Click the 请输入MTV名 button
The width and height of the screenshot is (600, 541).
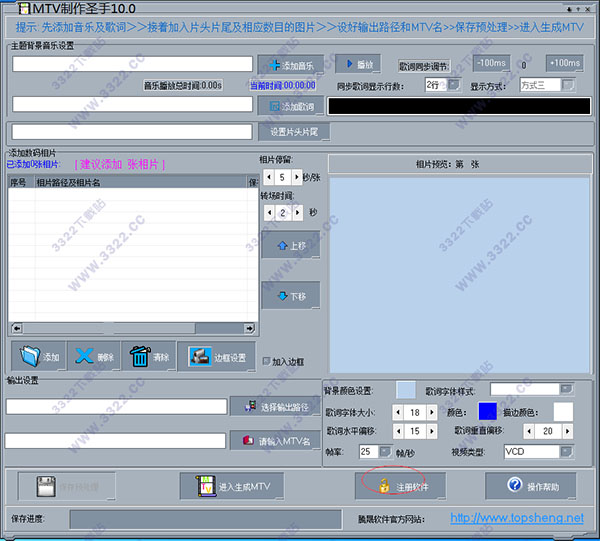click(276, 441)
